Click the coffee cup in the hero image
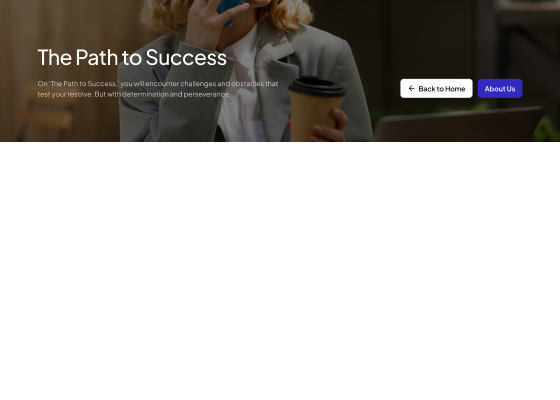 point(316,109)
